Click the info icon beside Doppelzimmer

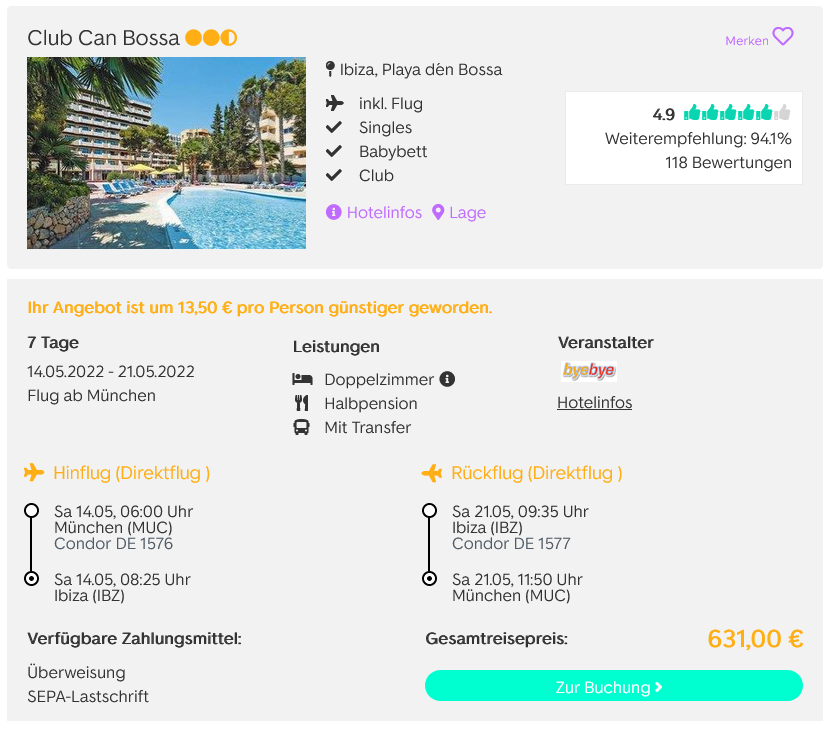click(447, 379)
